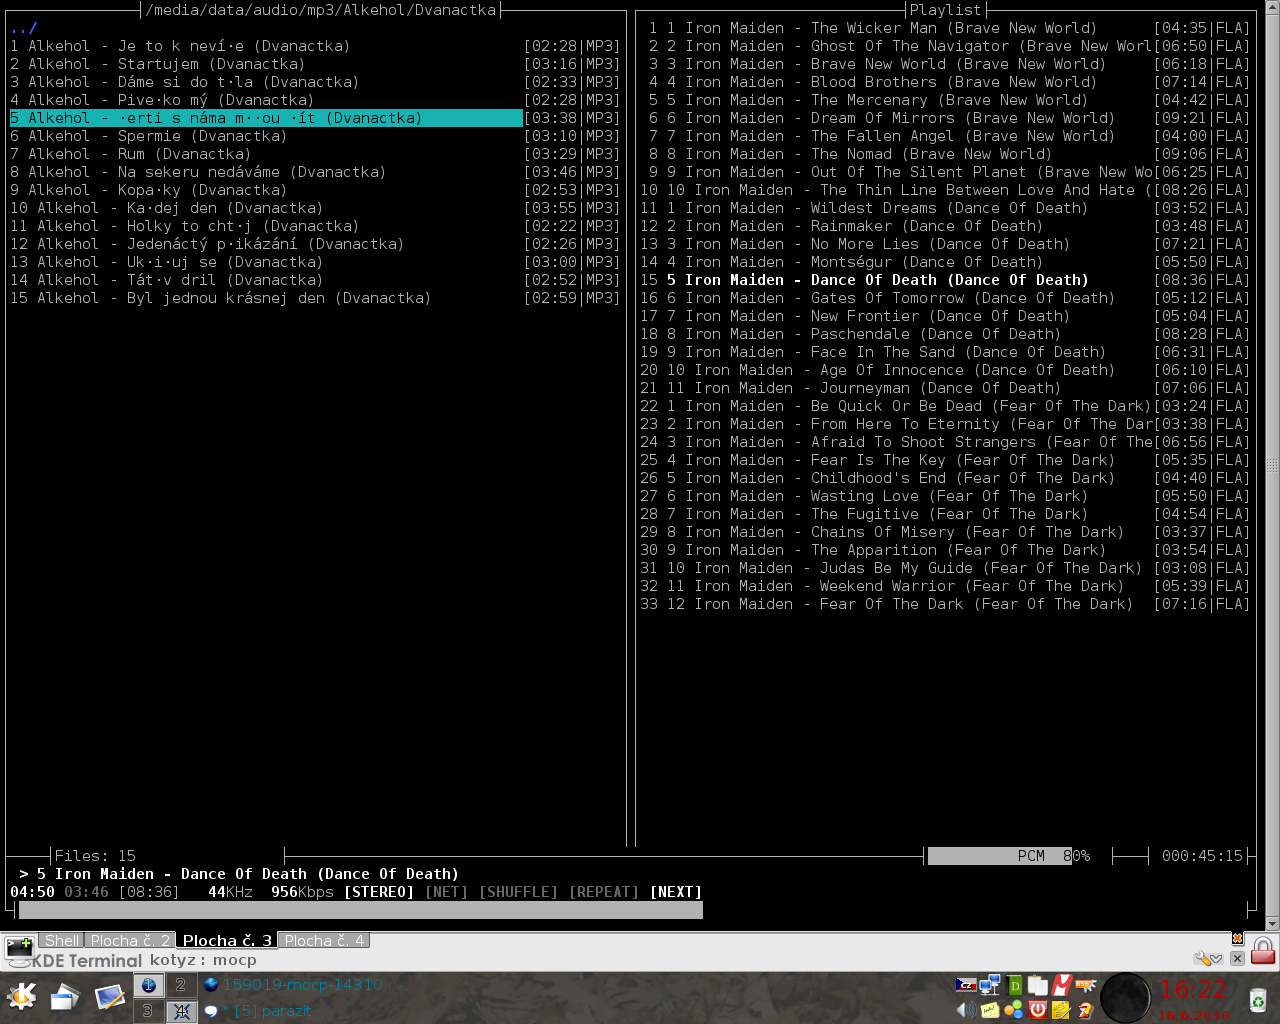Go to parent directory '../'
1280x1024 pixels.
coord(24,28)
